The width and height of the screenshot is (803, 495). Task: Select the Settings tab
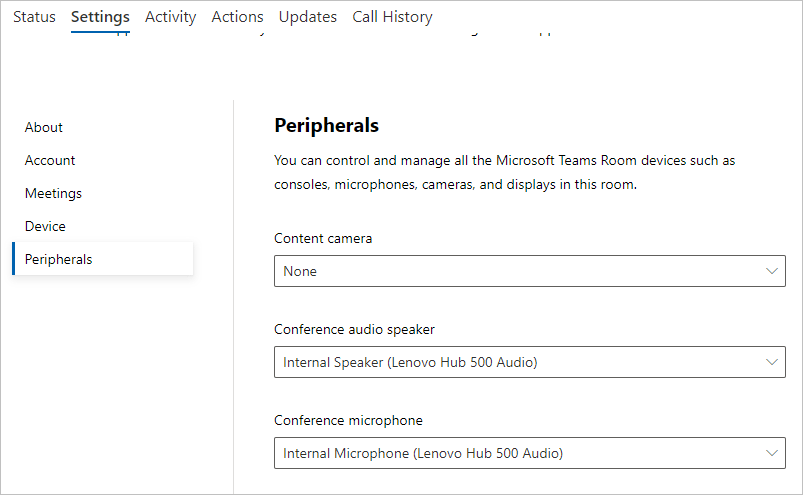click(x=100, y=17)
